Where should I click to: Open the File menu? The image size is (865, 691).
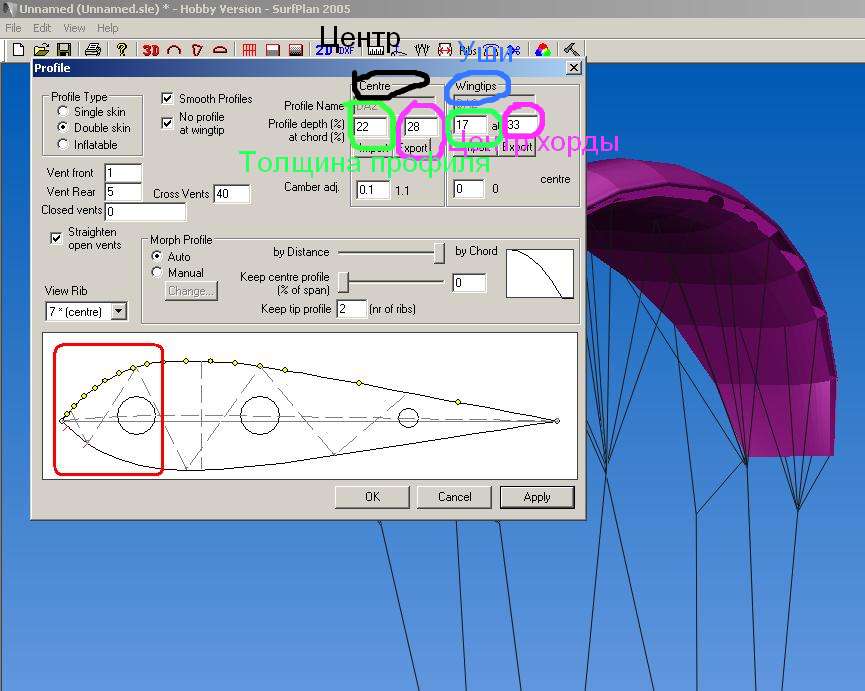pyautogui.click(x=13, y=28)
